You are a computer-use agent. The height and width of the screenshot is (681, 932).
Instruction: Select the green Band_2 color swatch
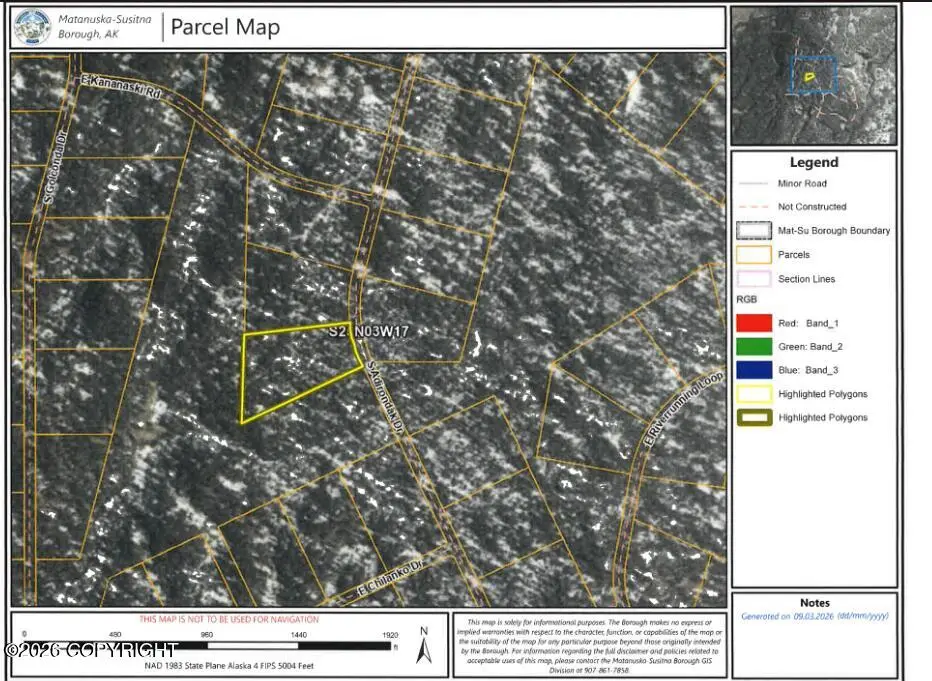point(753,347)
